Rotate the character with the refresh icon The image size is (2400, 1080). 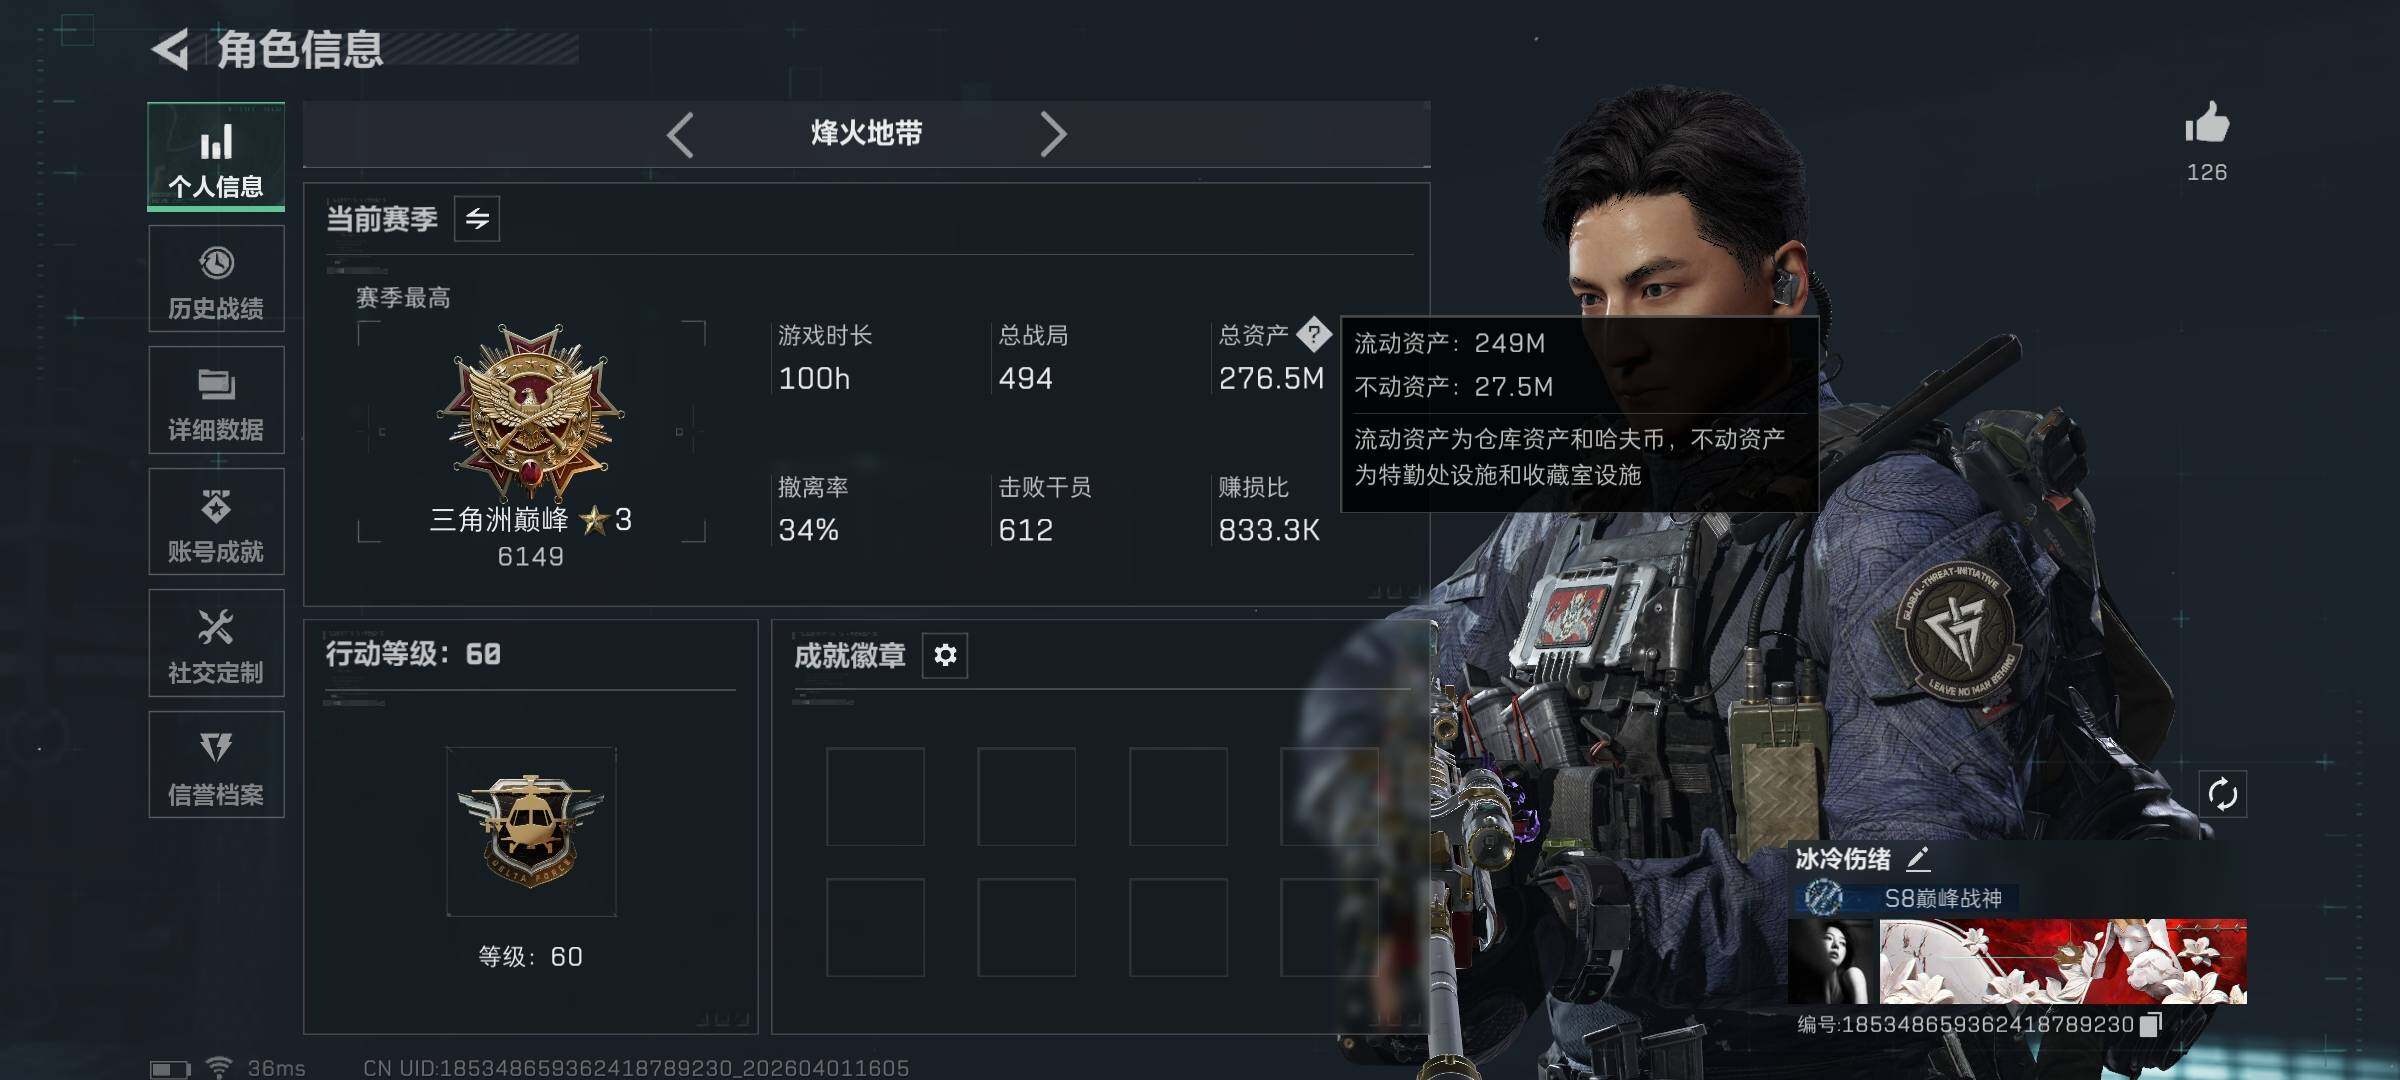coord(2222,795)
